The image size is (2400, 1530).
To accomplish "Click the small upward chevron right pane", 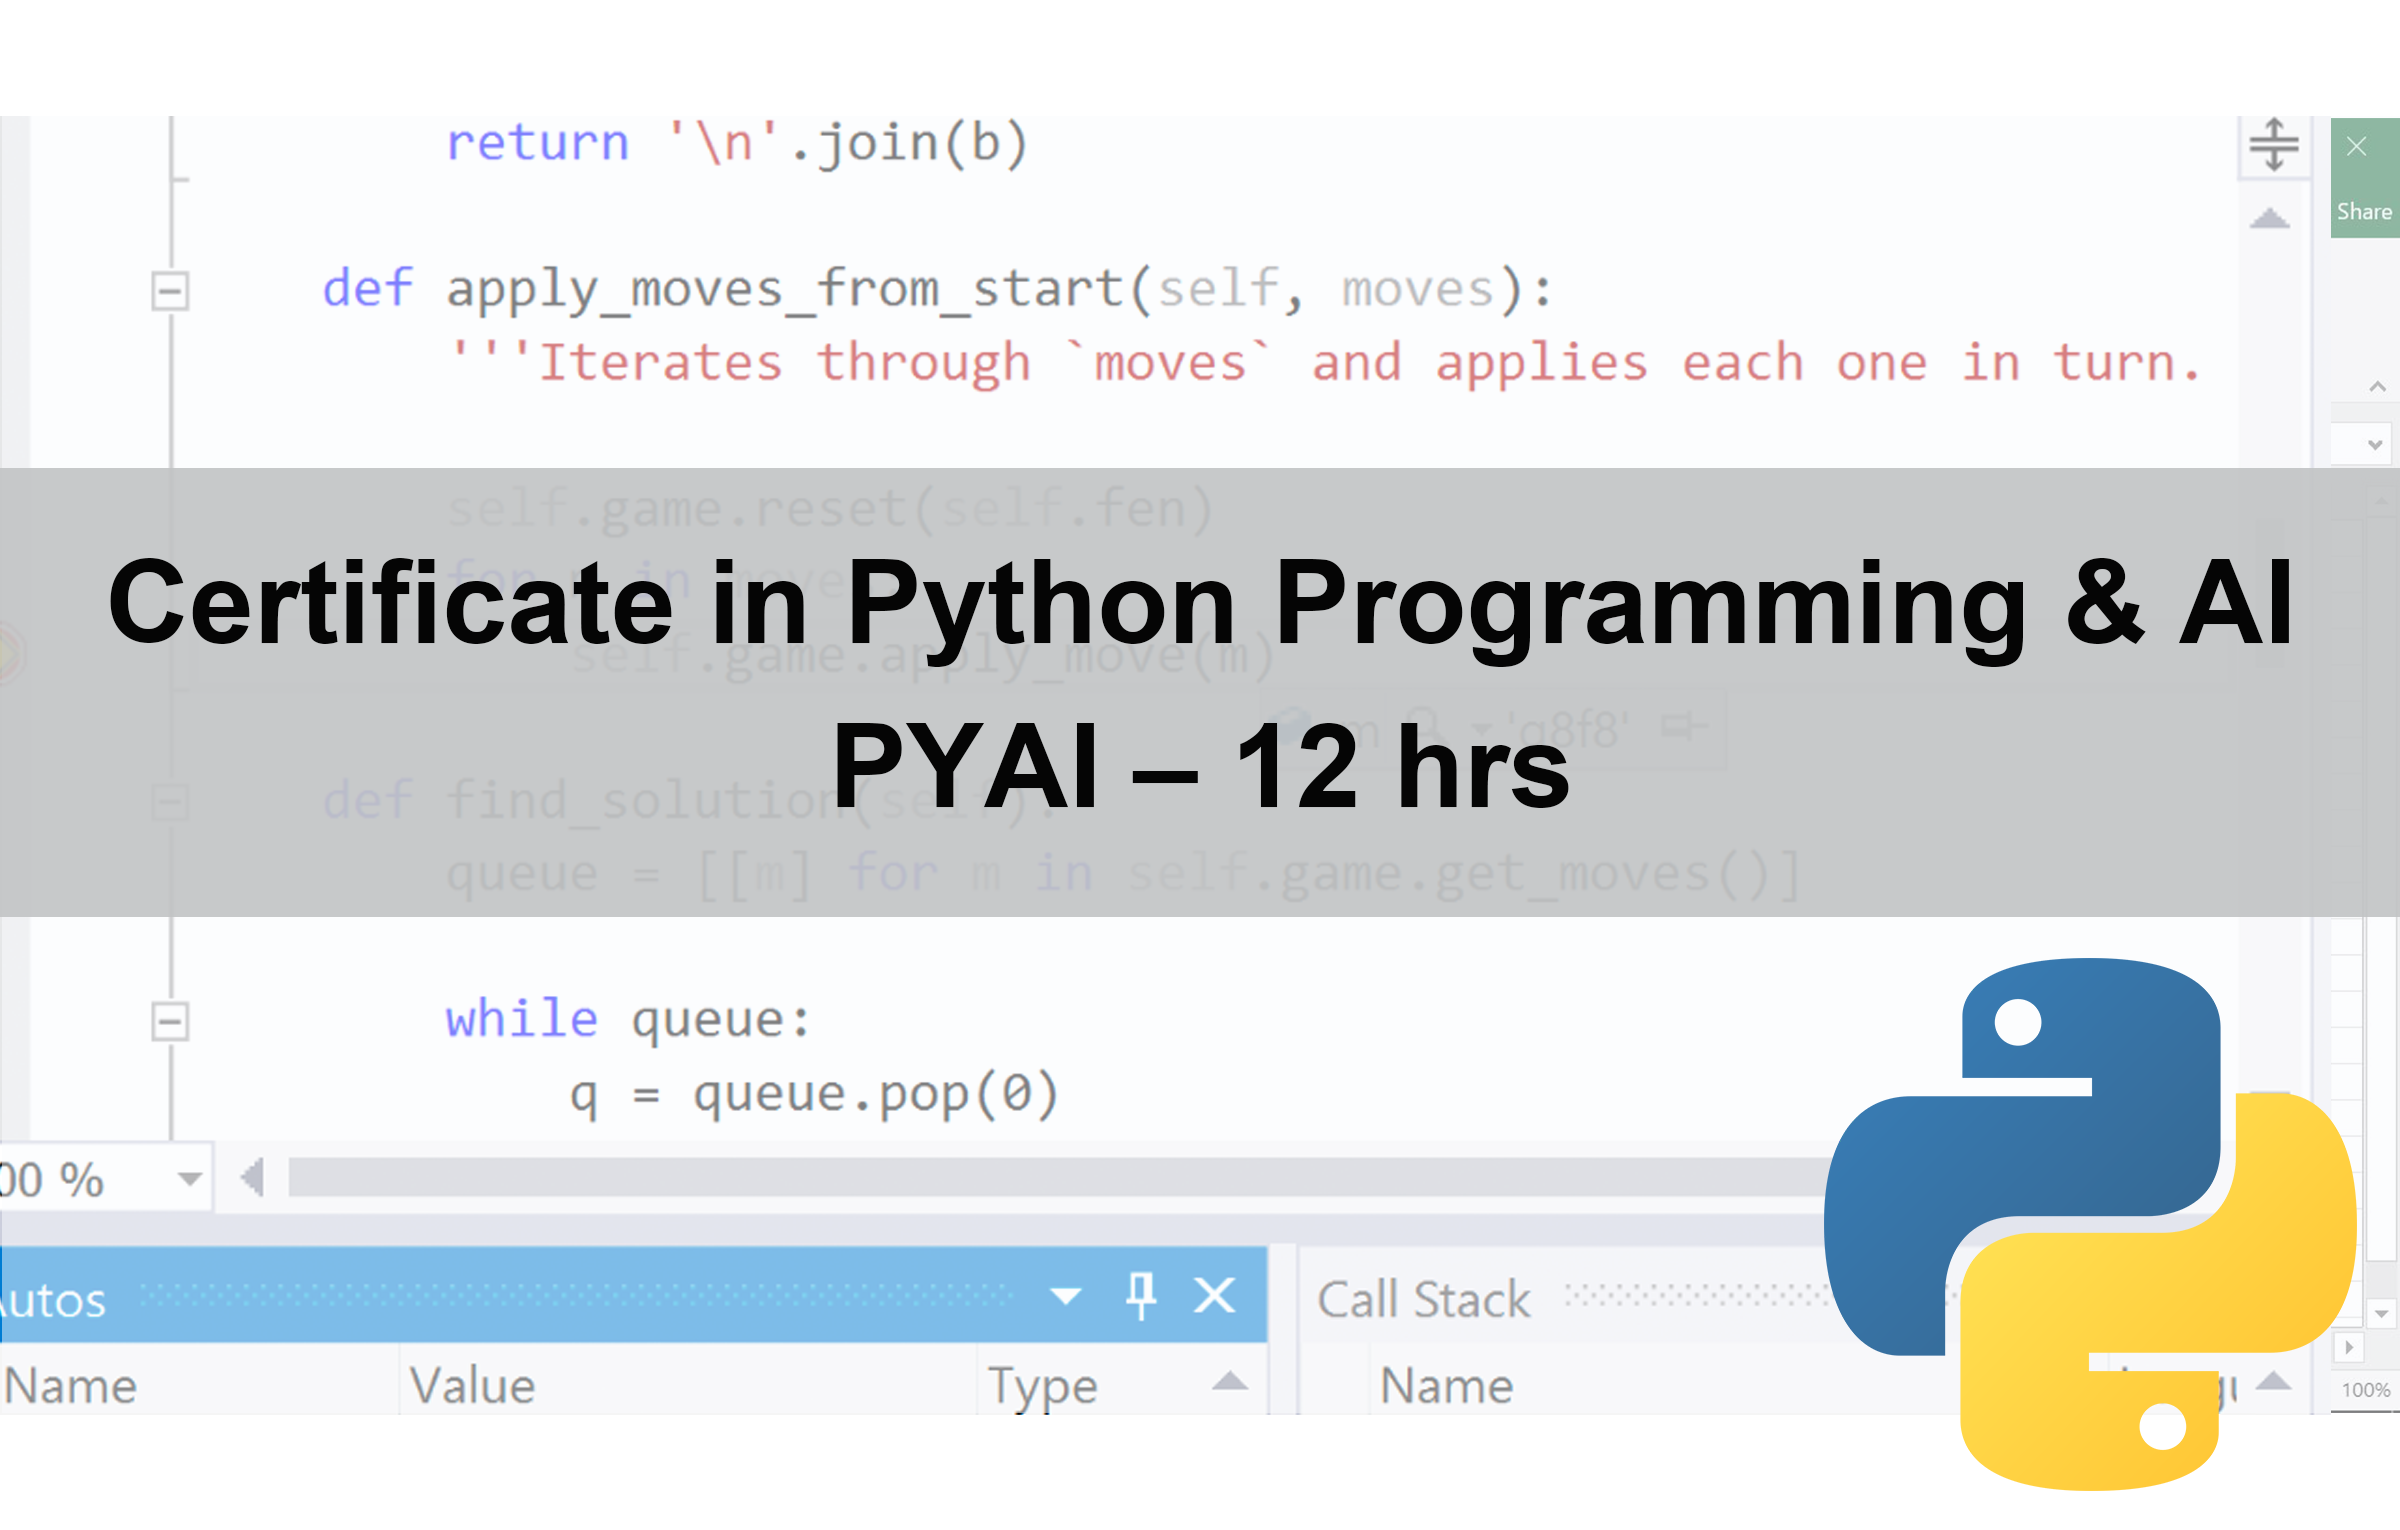I will point(2377,386).
